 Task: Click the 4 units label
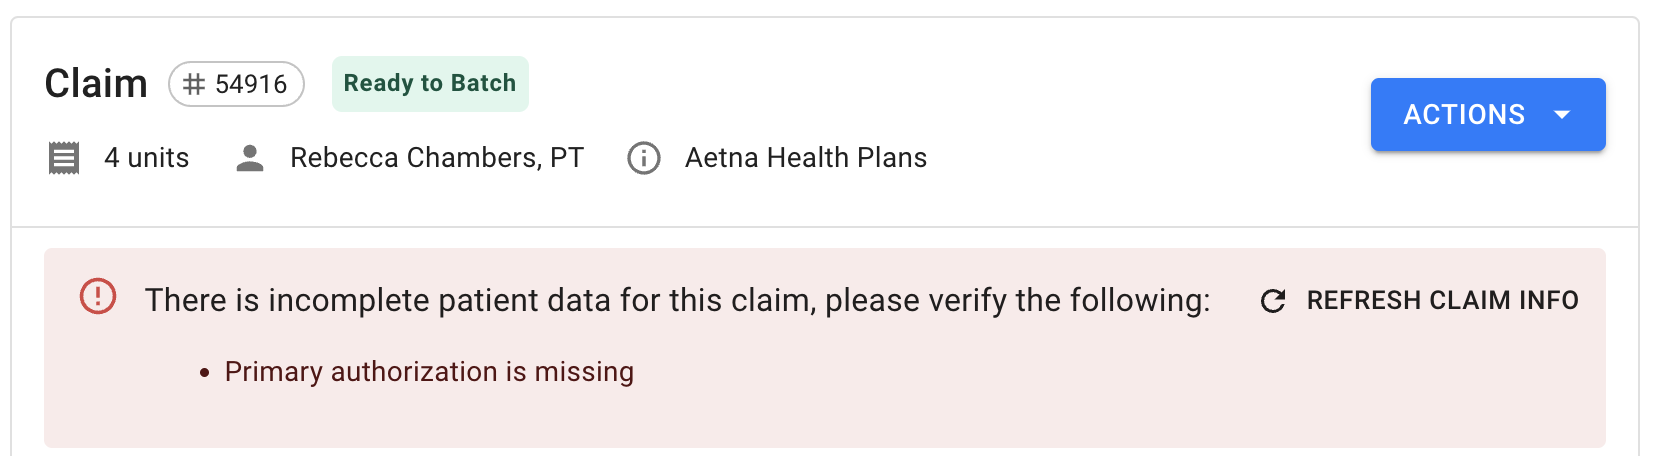(x=147, y=158)
